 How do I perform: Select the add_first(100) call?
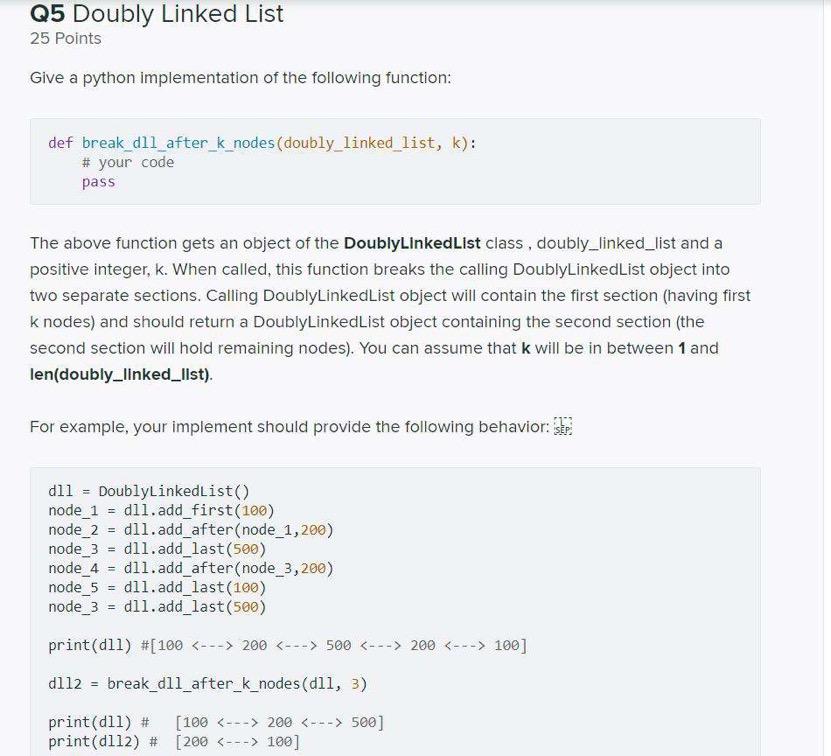coord(221,510)
